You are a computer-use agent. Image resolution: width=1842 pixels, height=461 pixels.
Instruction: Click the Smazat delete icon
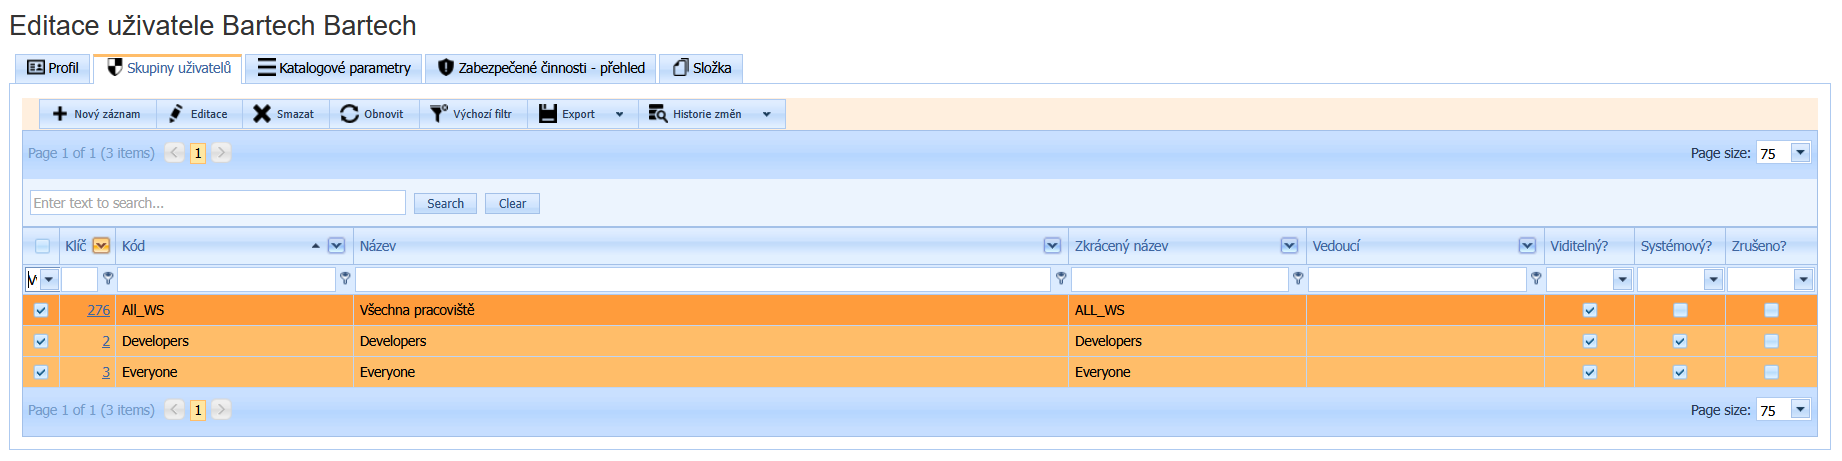(262, 114)
